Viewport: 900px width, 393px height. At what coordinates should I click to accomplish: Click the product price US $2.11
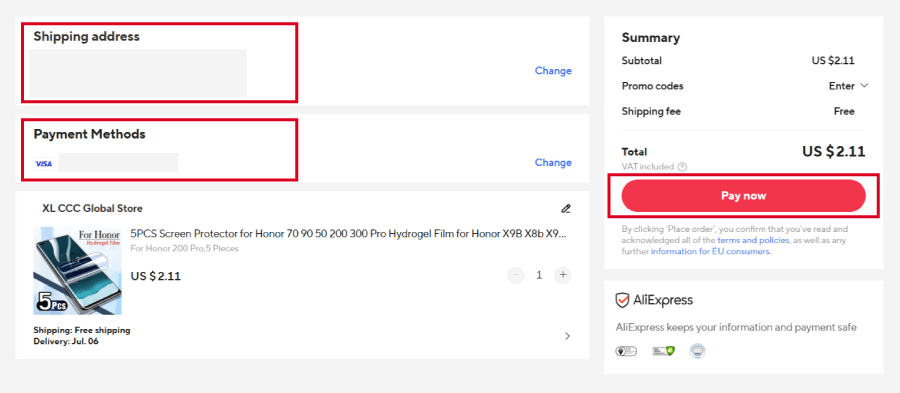pyautogui.click(x=156, y=276)
